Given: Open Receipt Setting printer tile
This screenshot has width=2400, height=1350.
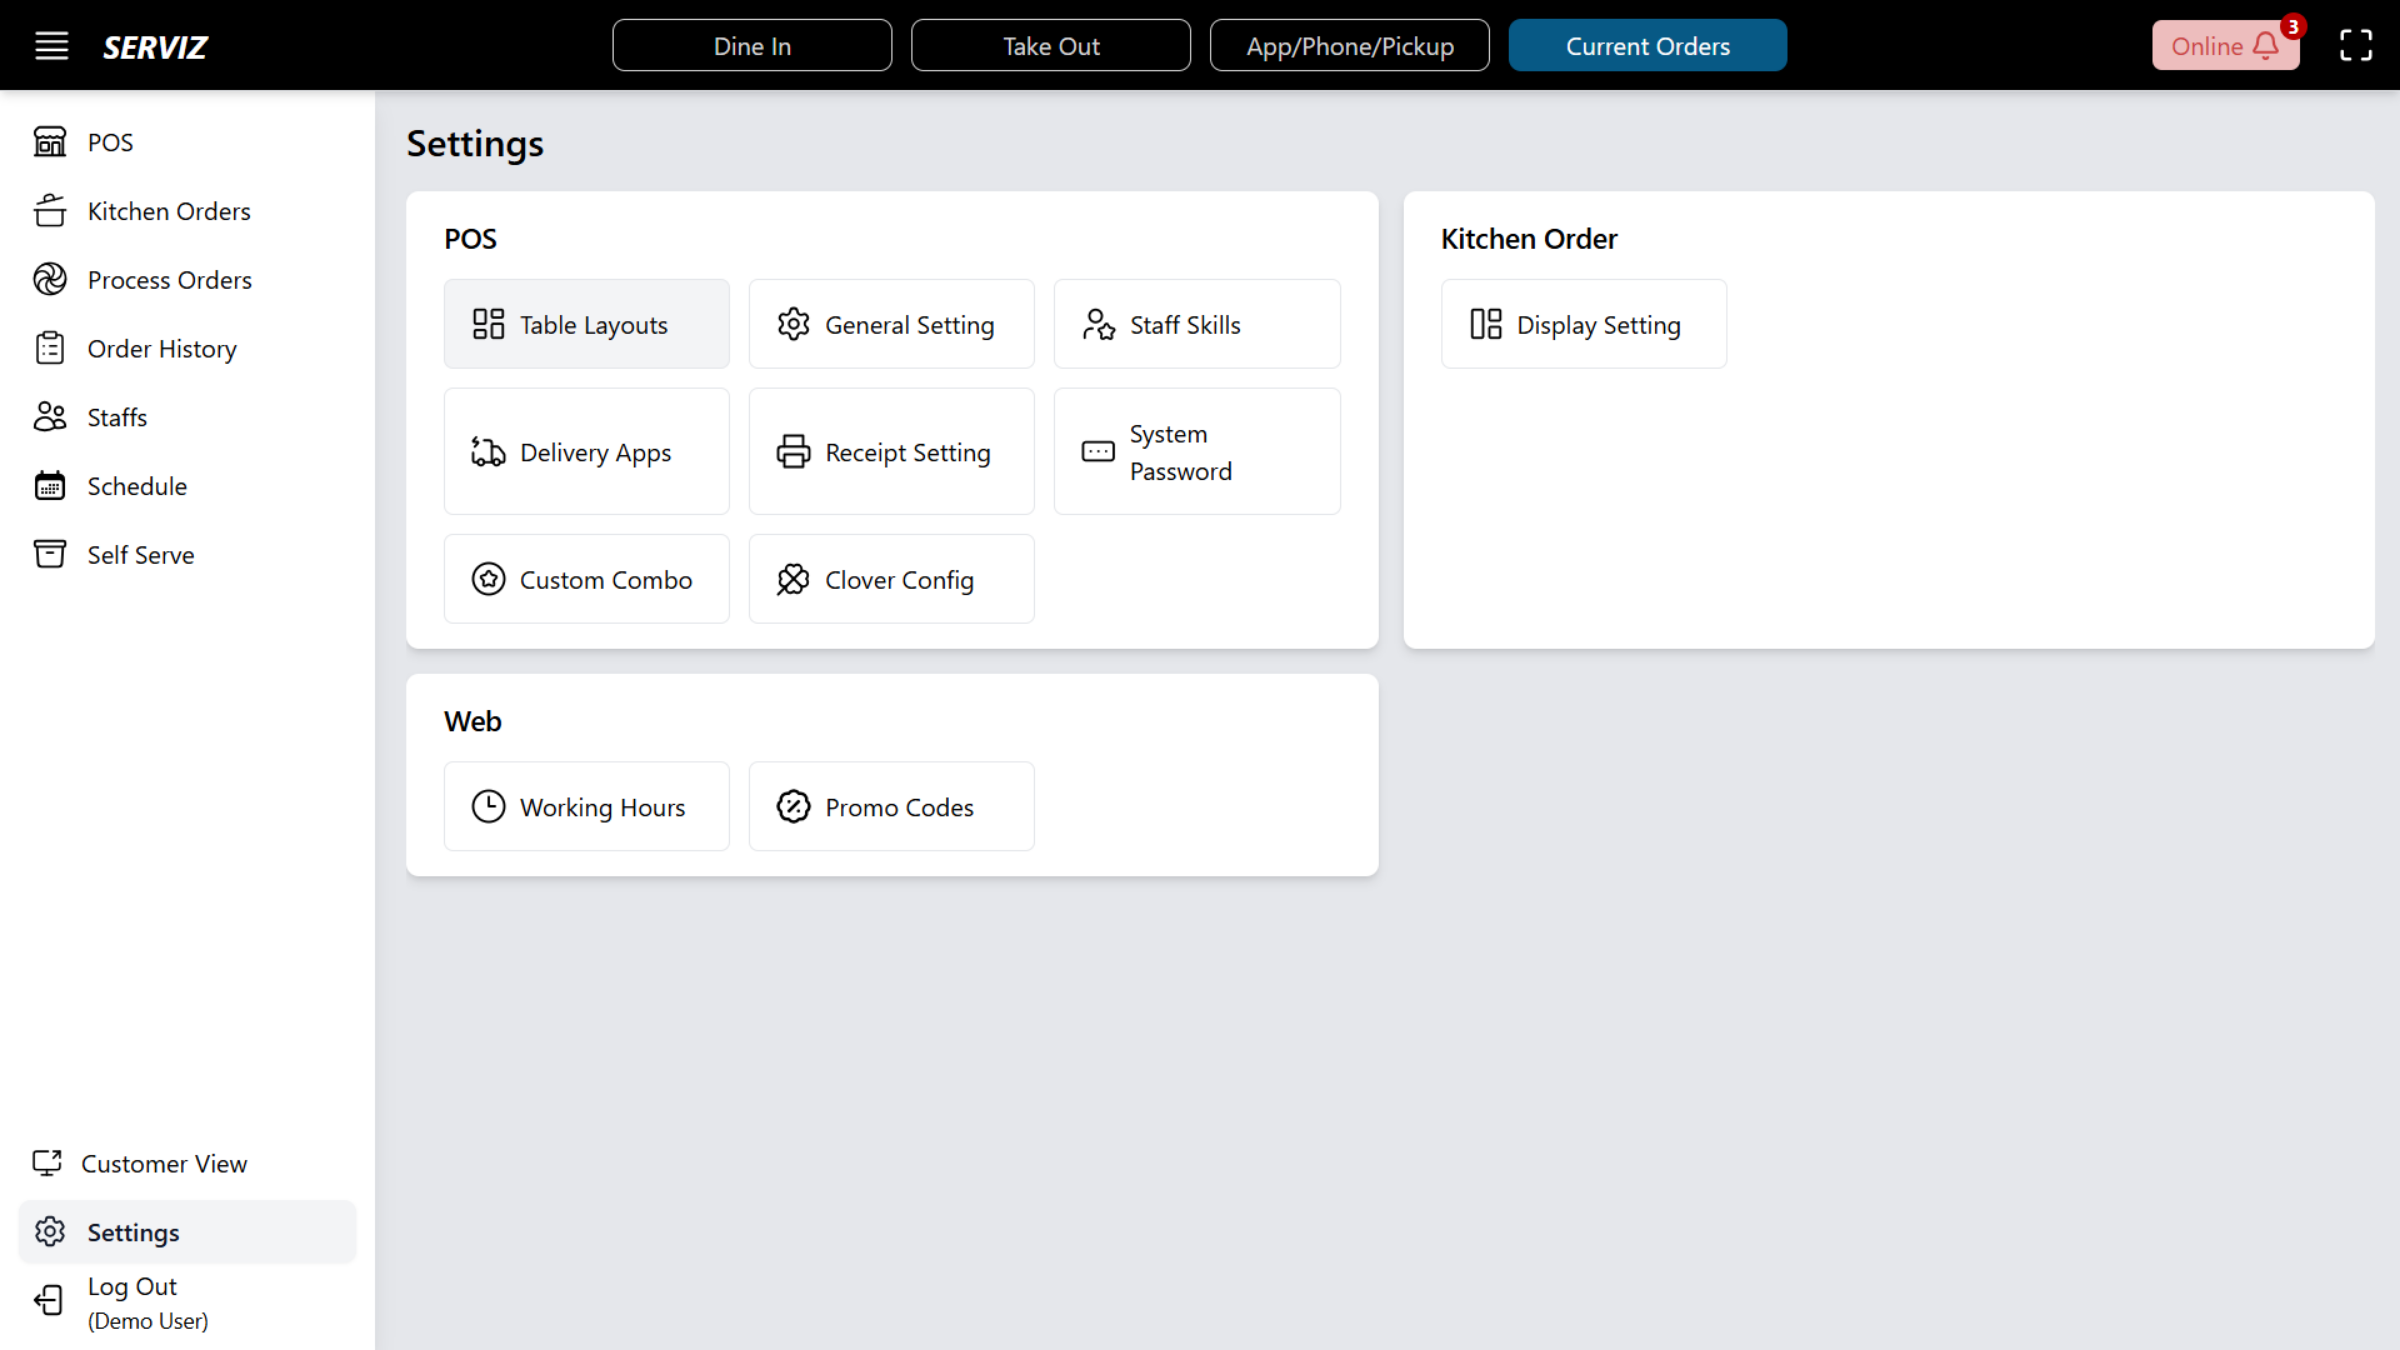Looking at the screenshot, I should pos(891,452).
